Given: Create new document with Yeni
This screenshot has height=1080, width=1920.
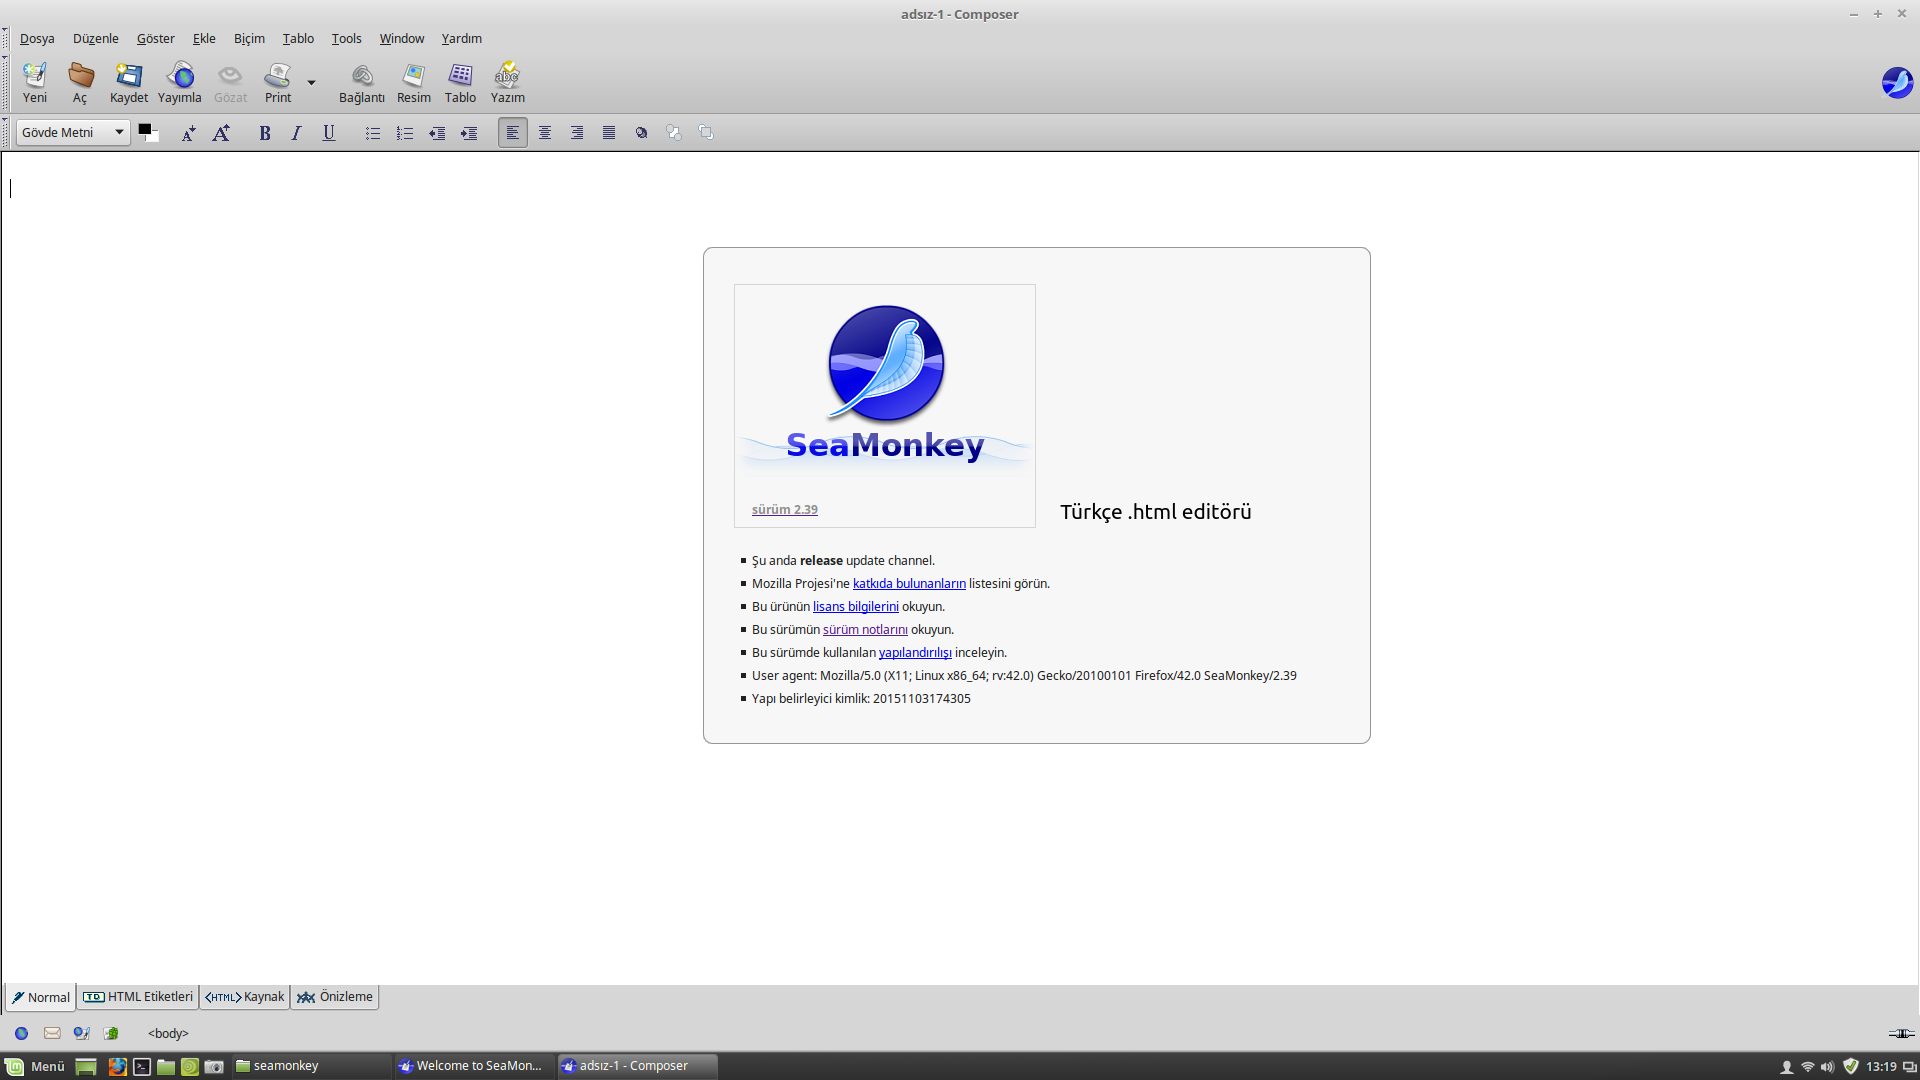Looking at the screenshot, I should click(35, 82).
